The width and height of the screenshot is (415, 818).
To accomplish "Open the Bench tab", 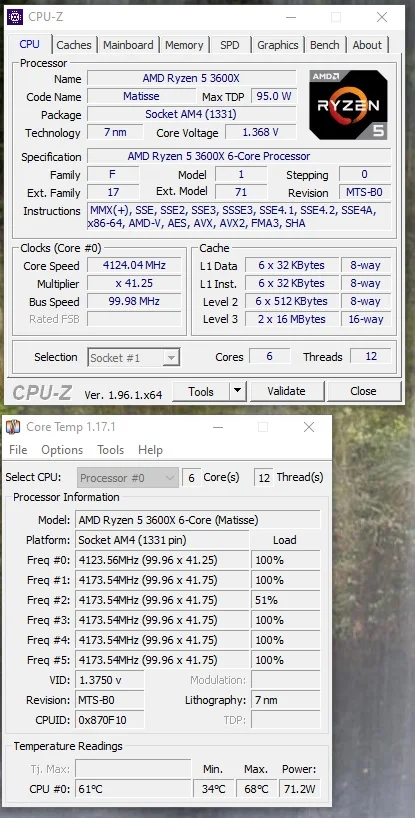I will pyautogui.click(x=324, y=45).
